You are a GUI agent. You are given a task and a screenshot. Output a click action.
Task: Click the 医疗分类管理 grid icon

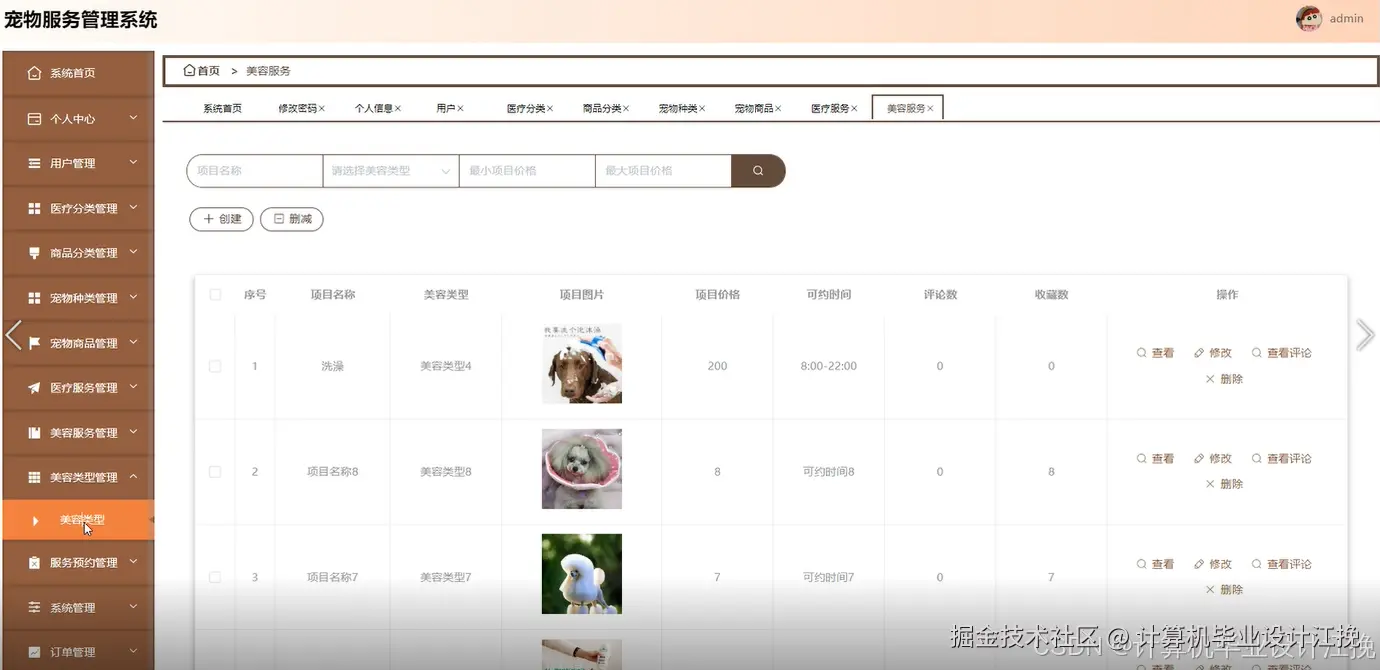click(x=34, y=209)
